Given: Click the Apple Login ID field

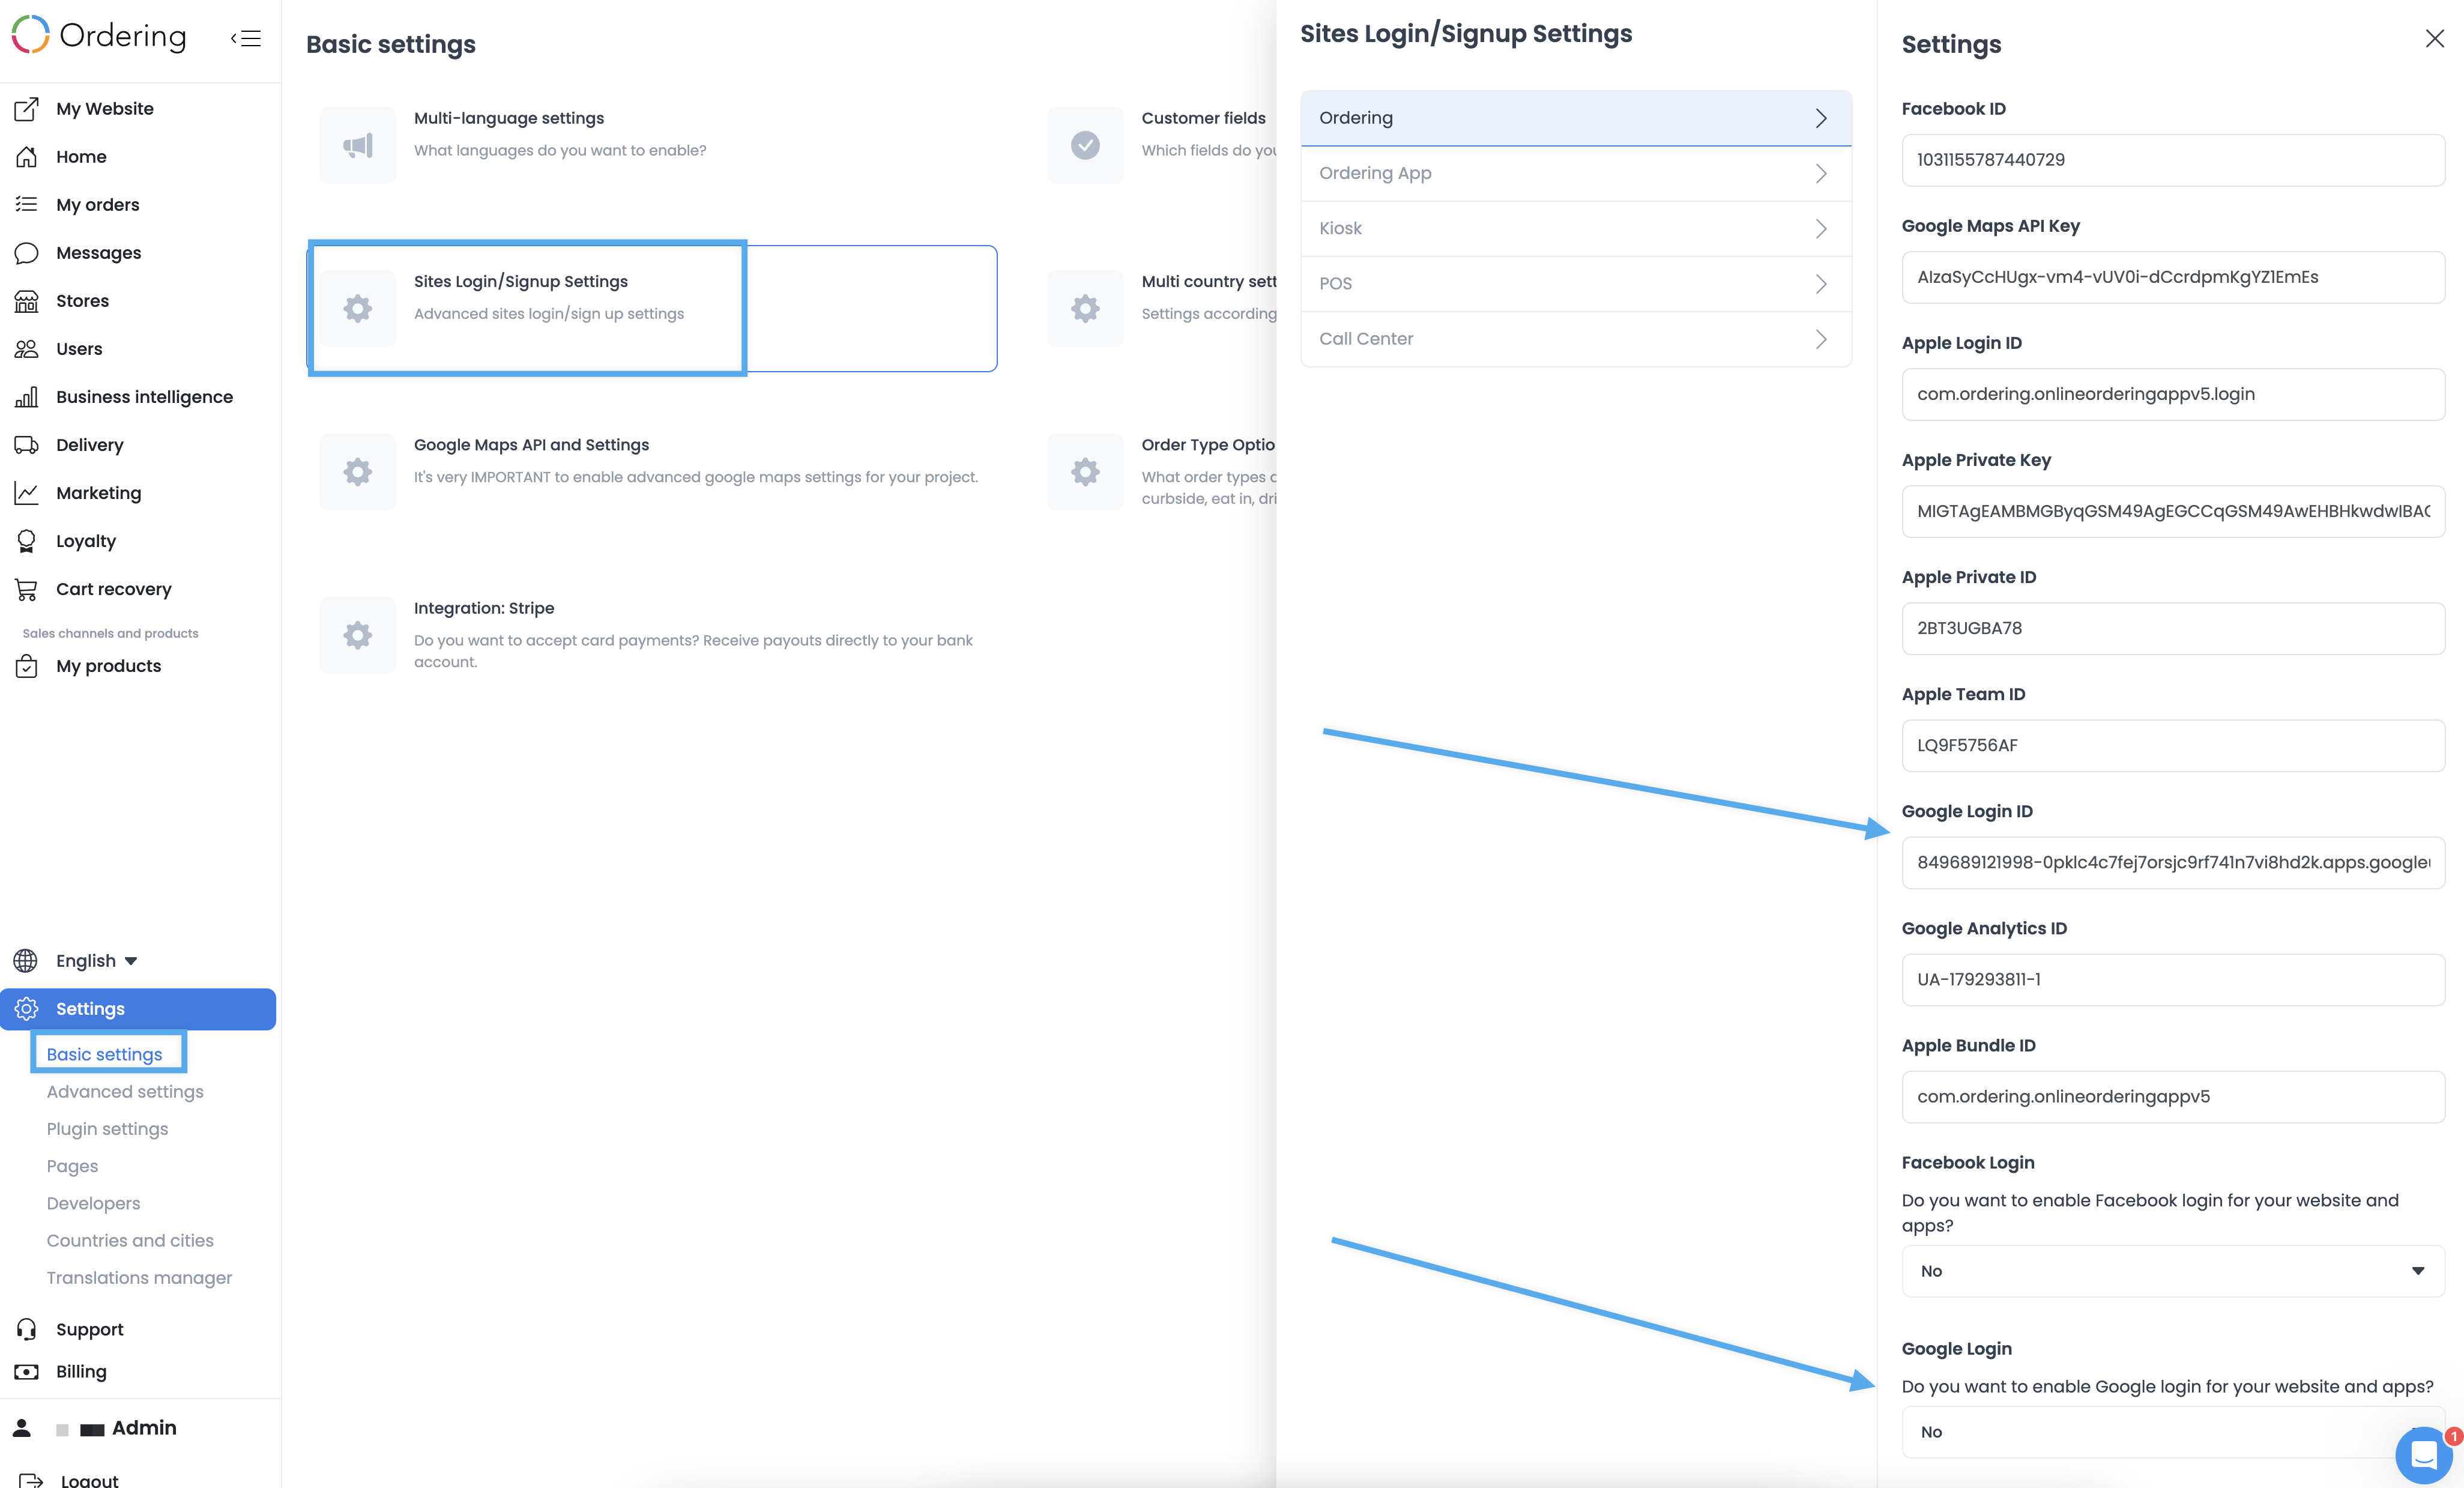Looking at the screenshot, I should 2173,394.
